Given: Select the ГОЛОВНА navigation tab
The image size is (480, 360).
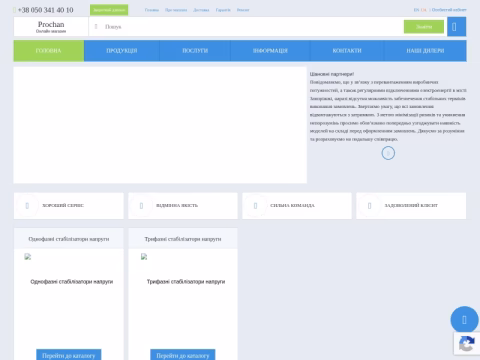Looking at the screenshot, I should [x=49, y=51].
